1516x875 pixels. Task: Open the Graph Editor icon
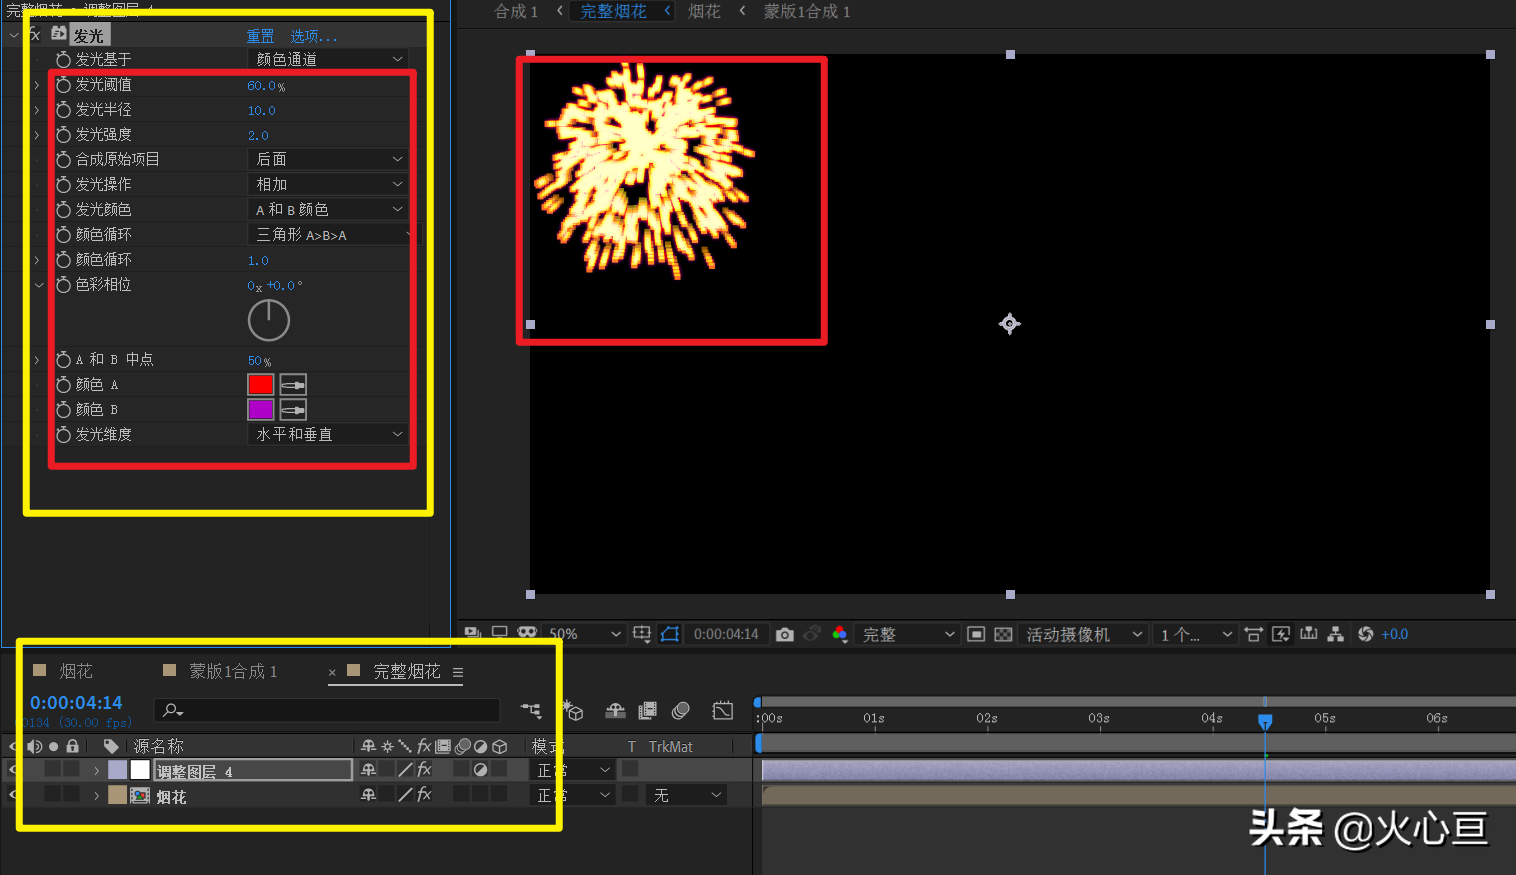723,710
